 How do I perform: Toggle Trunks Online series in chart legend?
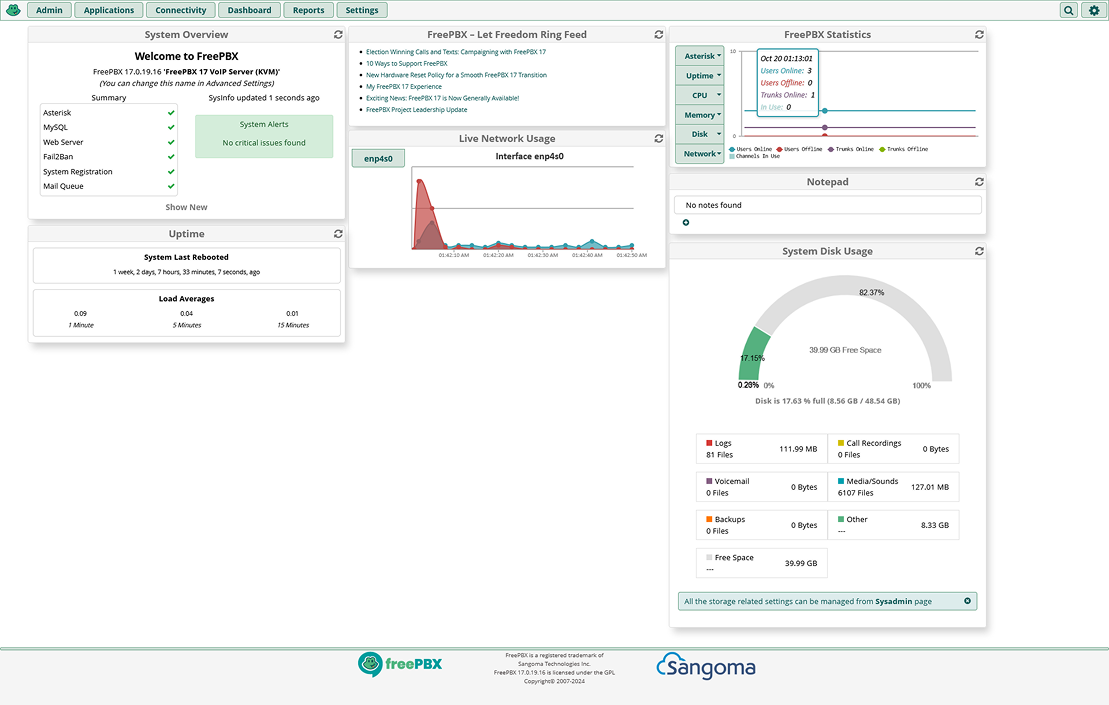850,149
